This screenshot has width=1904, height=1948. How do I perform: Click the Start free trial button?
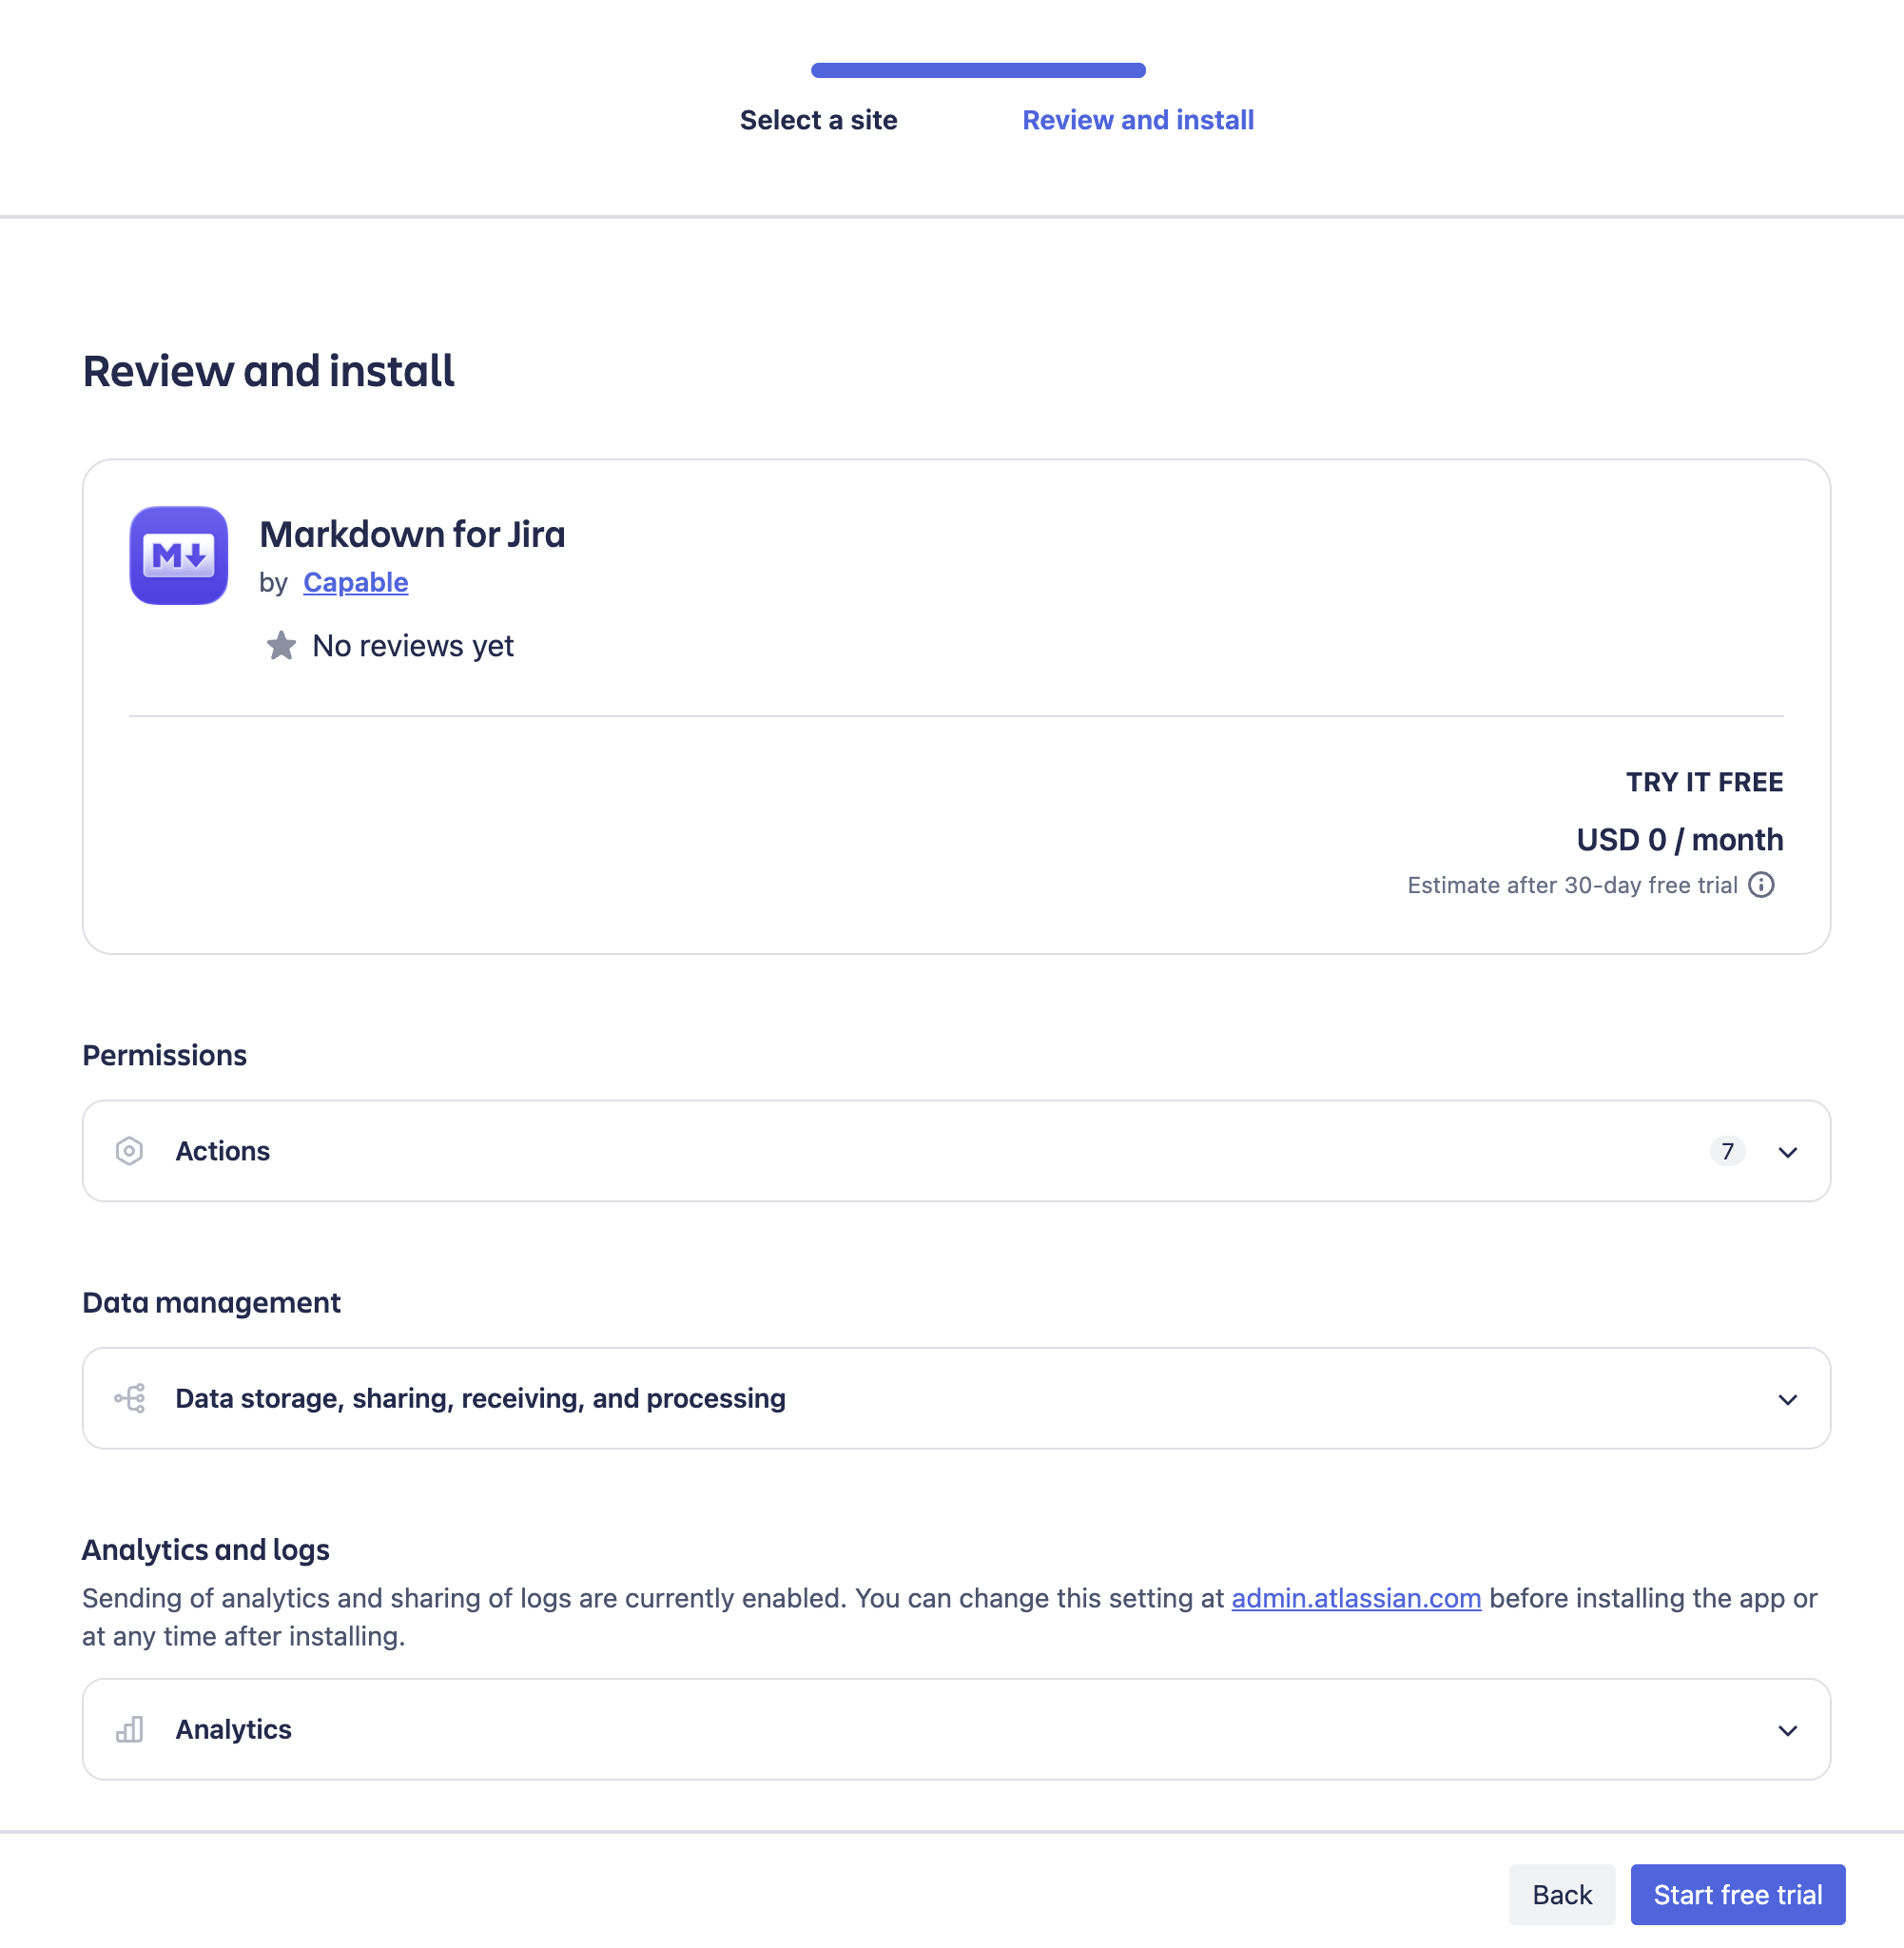[1737, 1894]
